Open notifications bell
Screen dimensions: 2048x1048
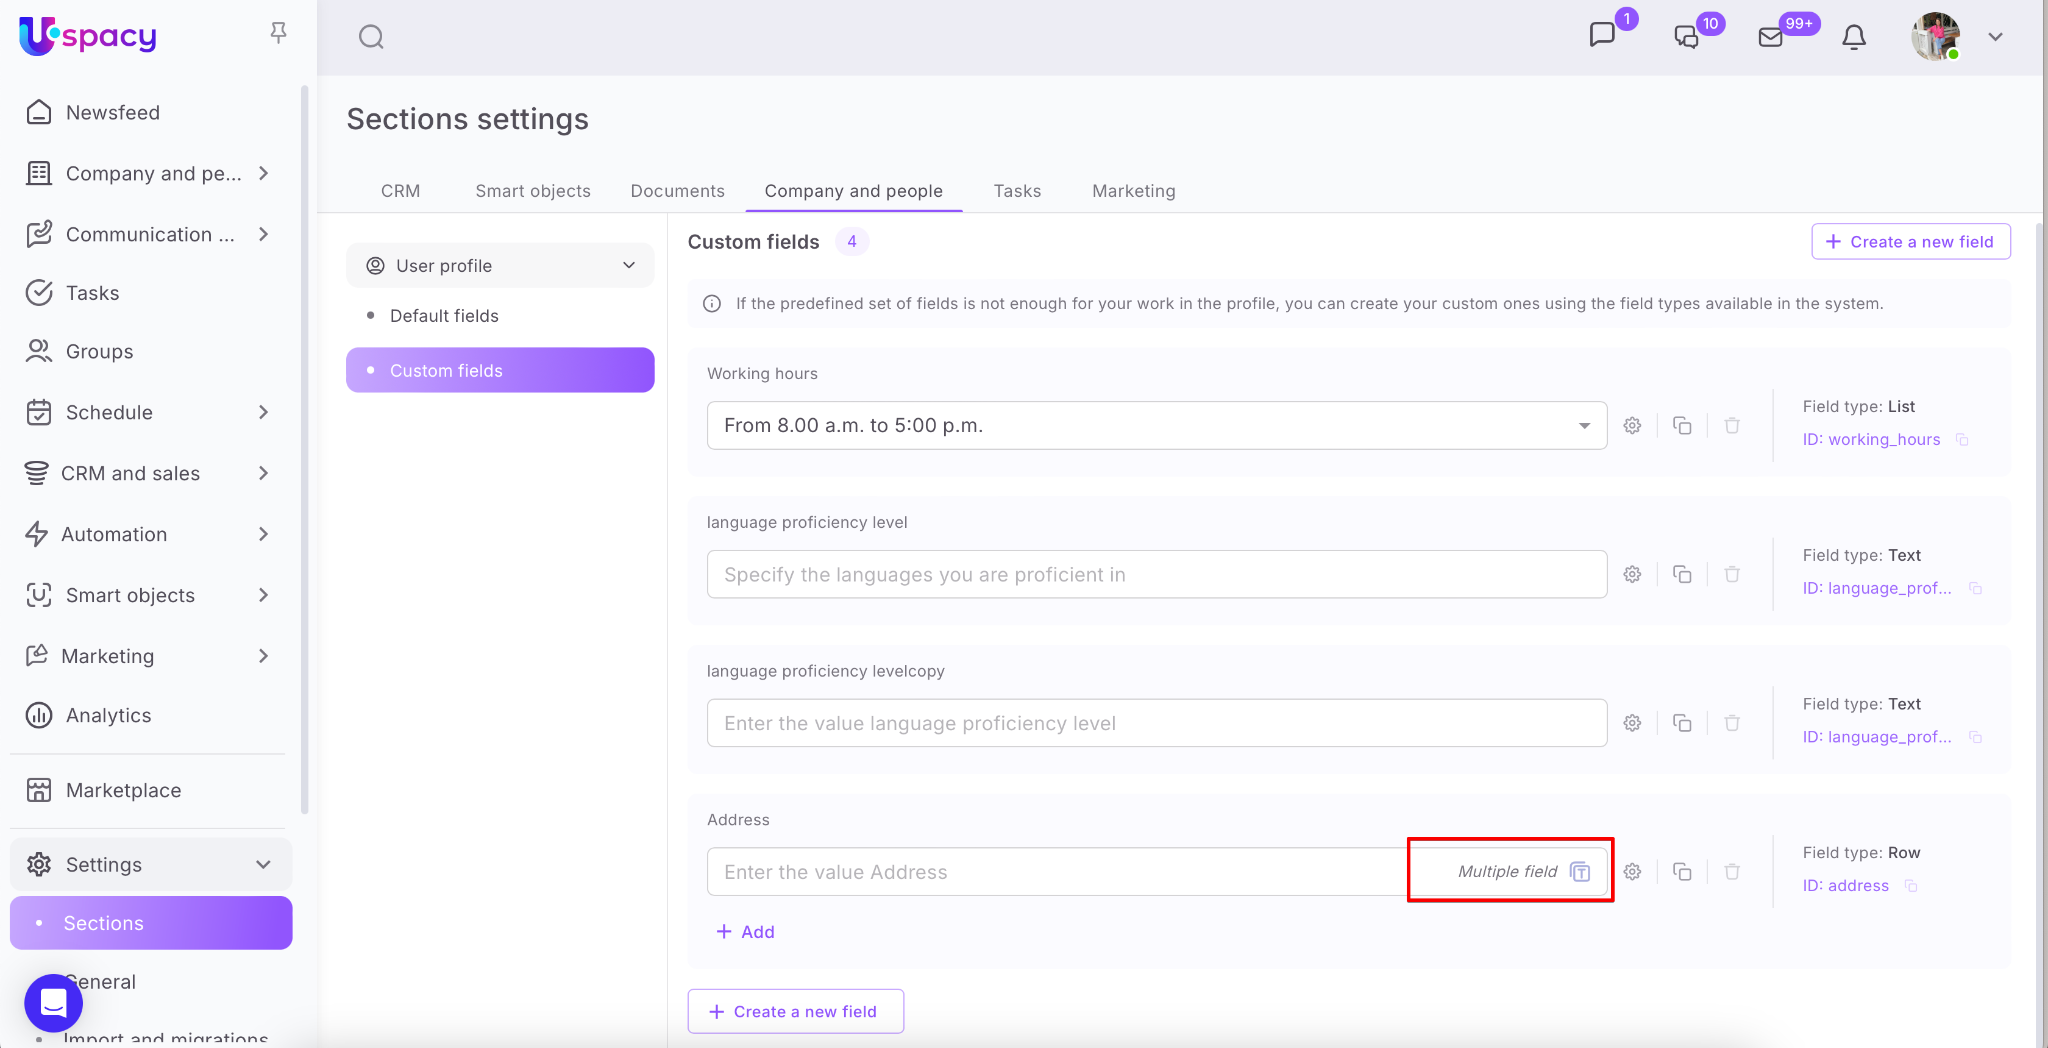click(1853, 37)
